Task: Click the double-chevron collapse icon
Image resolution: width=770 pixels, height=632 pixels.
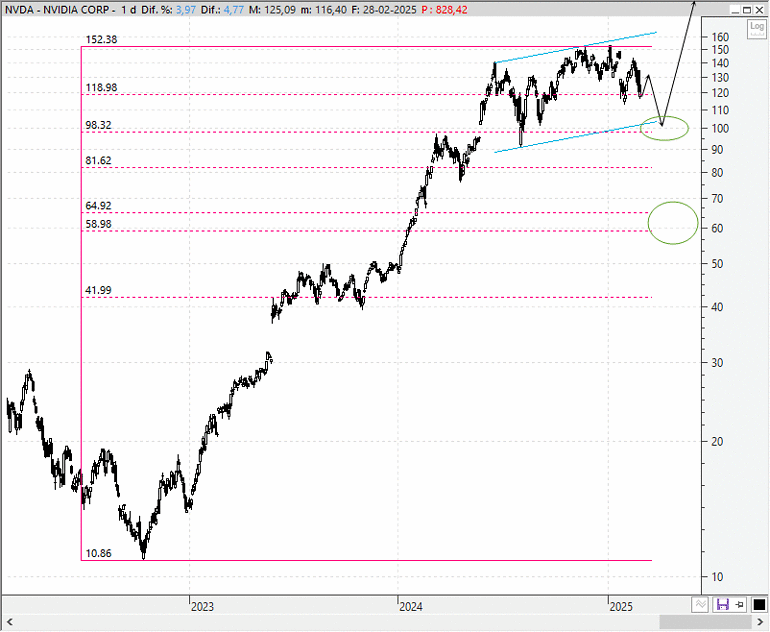Action: 700,605
